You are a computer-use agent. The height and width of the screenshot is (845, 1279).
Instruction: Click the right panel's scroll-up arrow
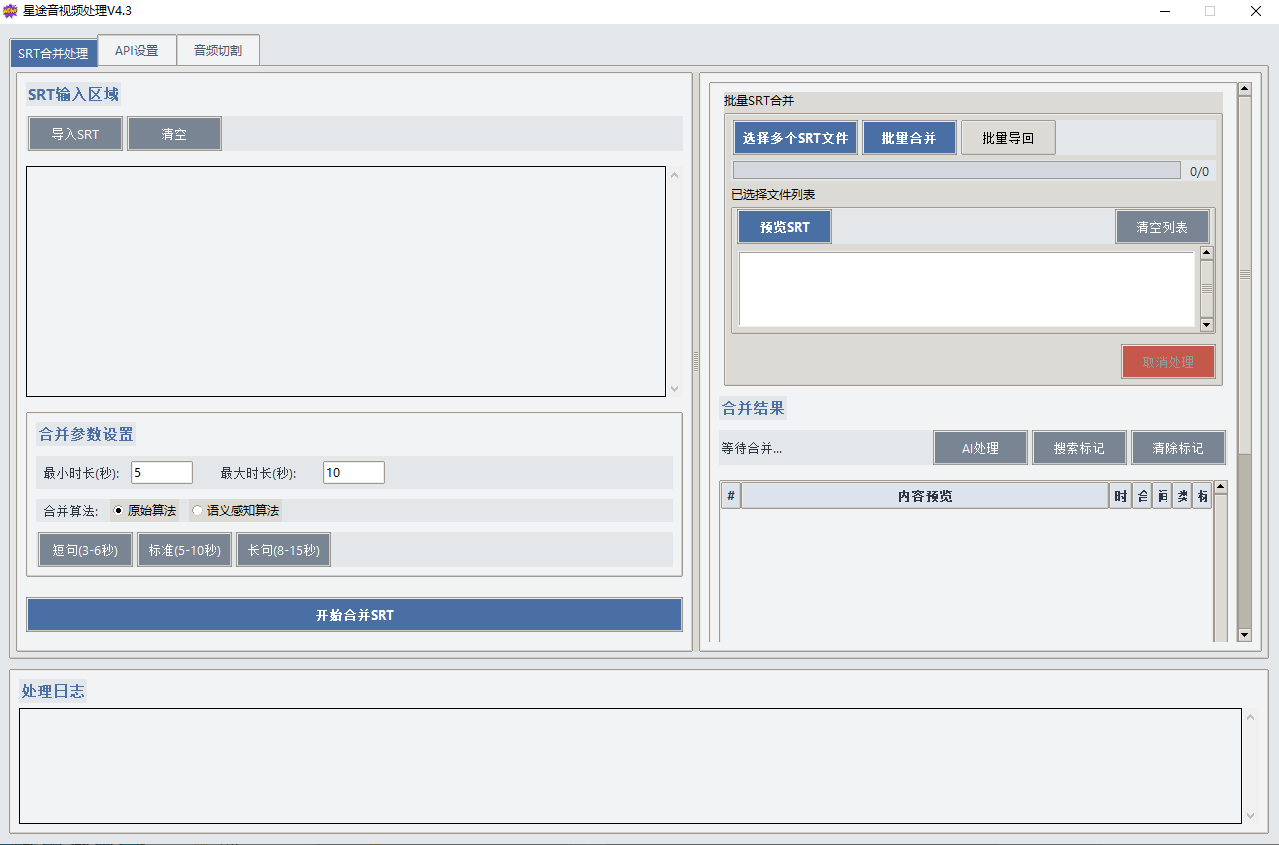pos(1245,89)
